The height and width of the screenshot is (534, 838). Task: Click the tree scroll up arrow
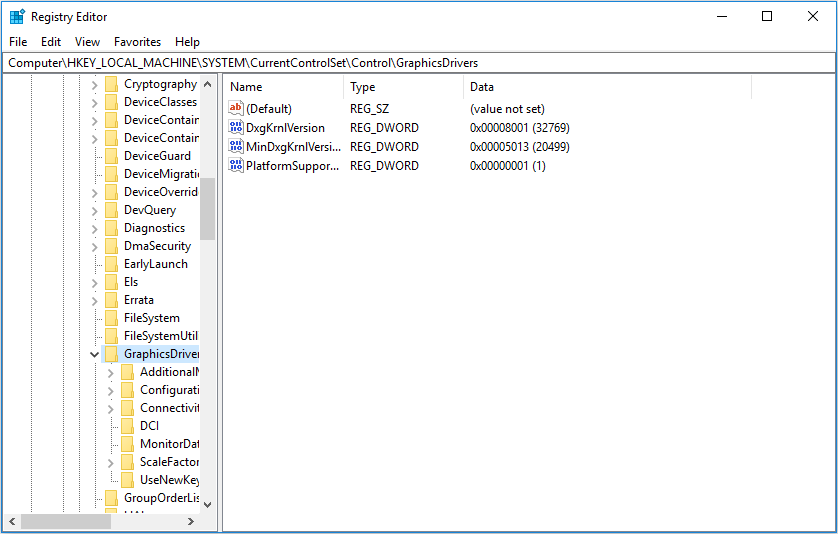point(208,84)
